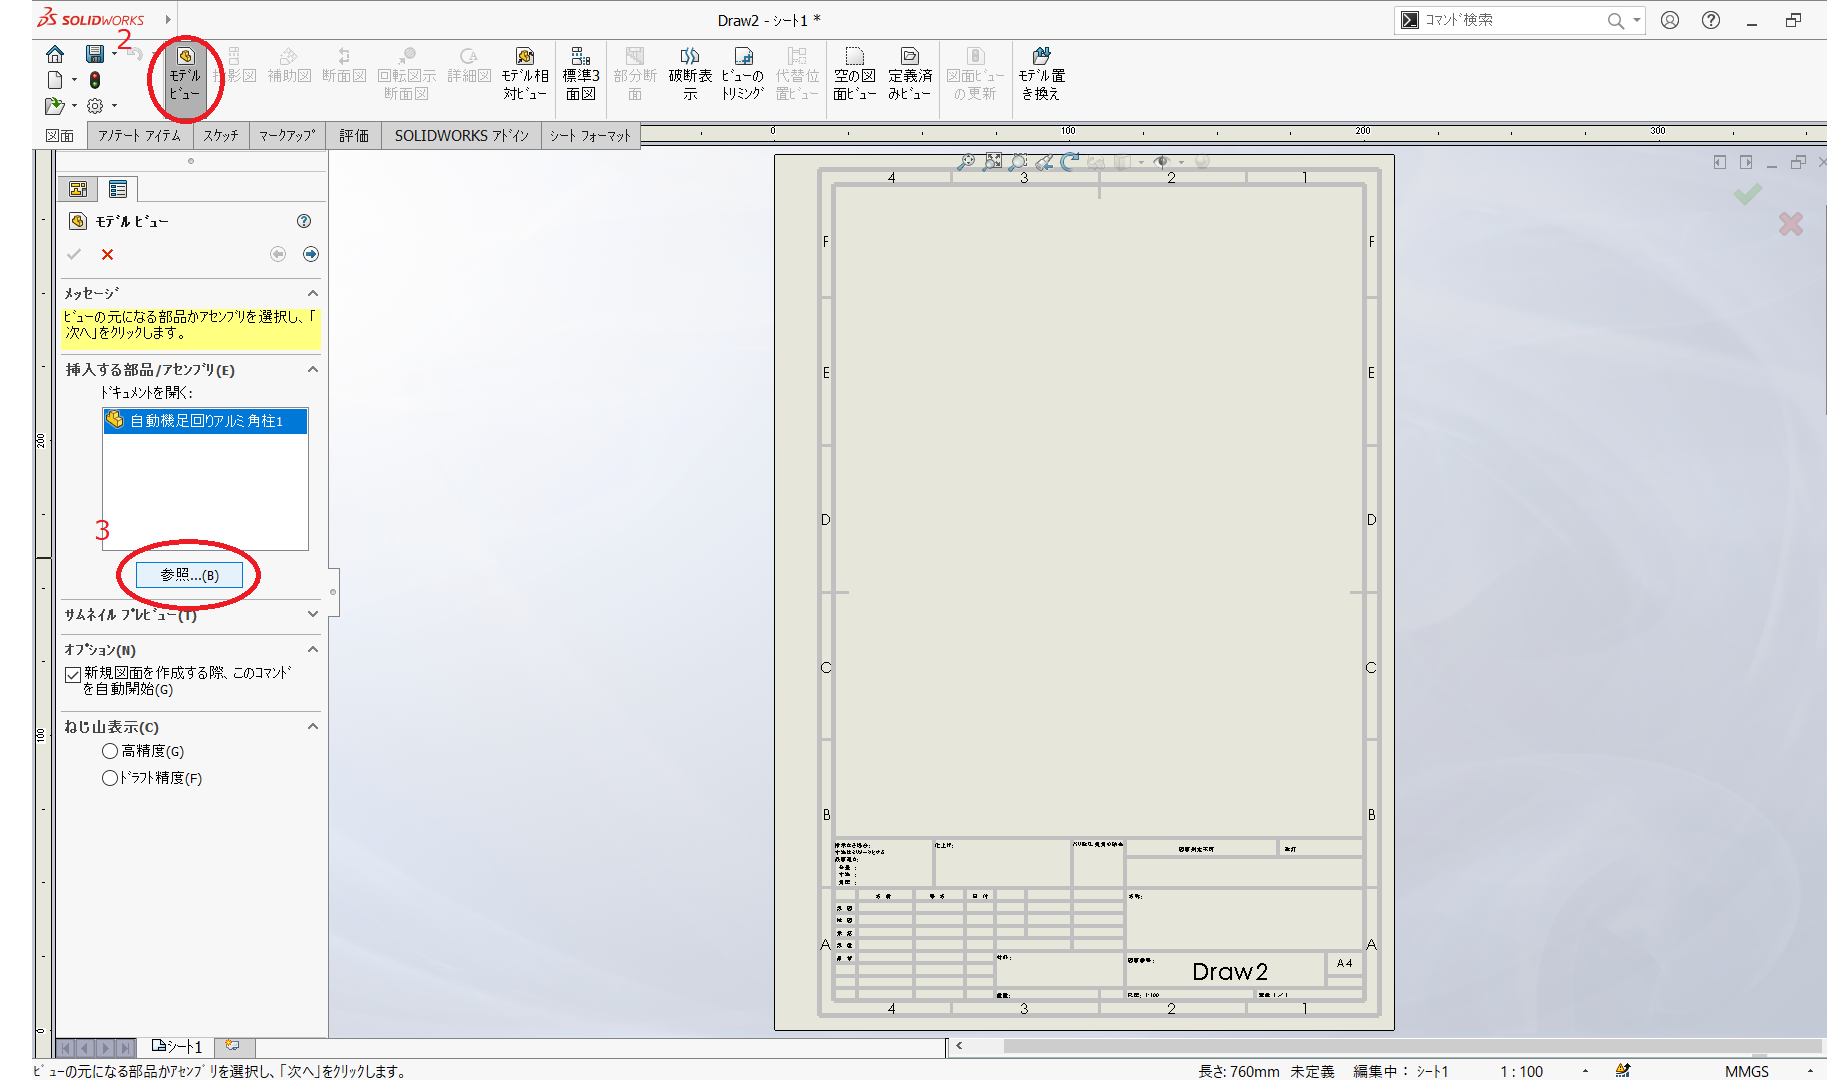The image size is (1827, 1080).
Task: Save the drawing with the floppy icon
Action: pyautogui.click(x=95, y=54)
